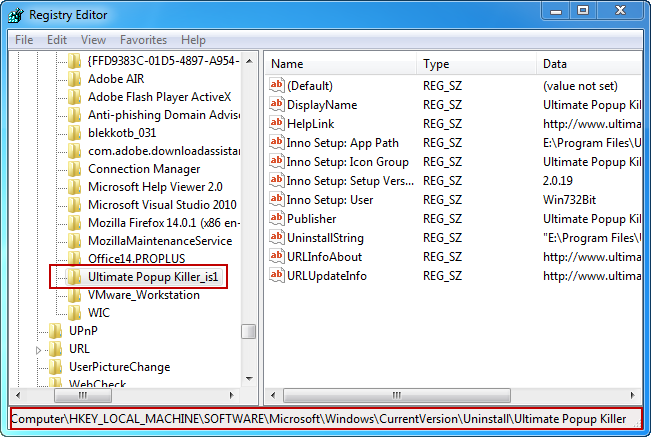Click the folder icon beside MozillaMaintenanceService
Image resolution: width=651 pixels, height=437 pixels.
tap(74, 241)
